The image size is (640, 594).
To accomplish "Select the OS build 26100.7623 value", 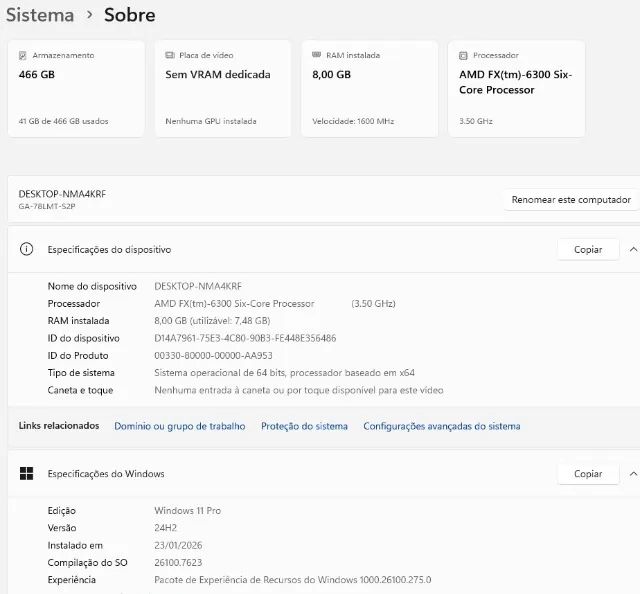I will pyautogui.click(x=178, y=563).
